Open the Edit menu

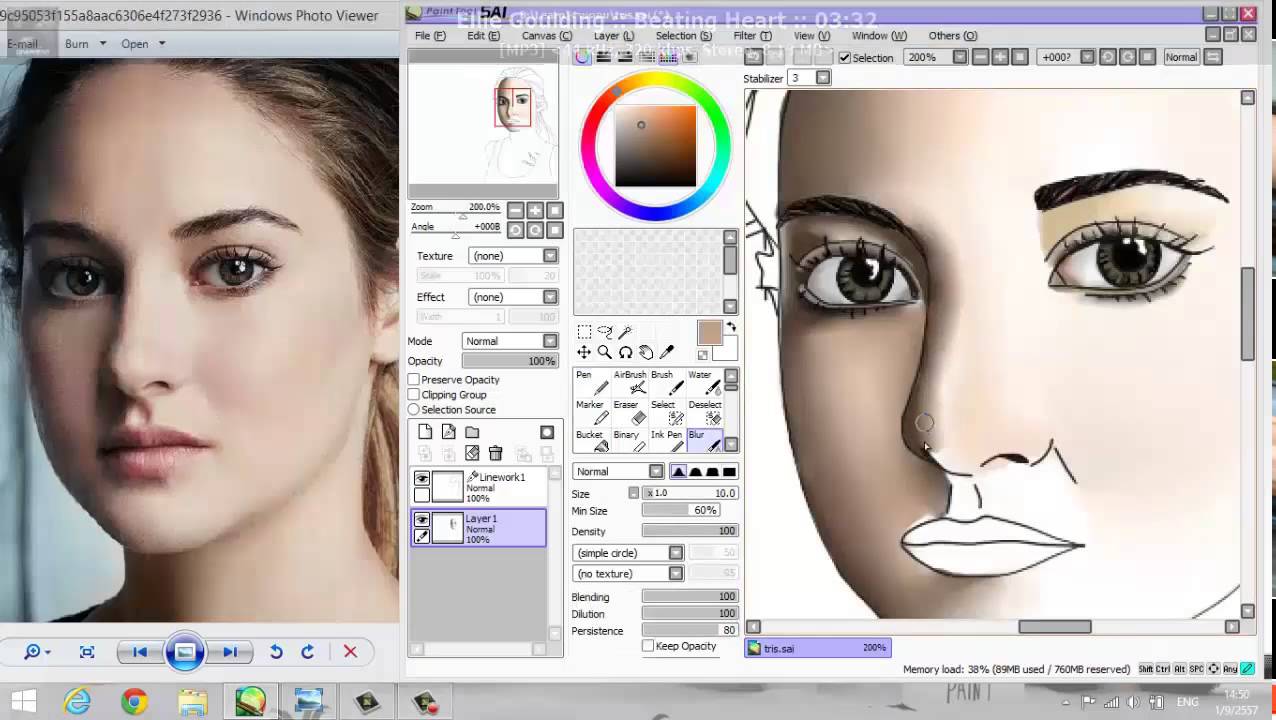pos(483,36)
